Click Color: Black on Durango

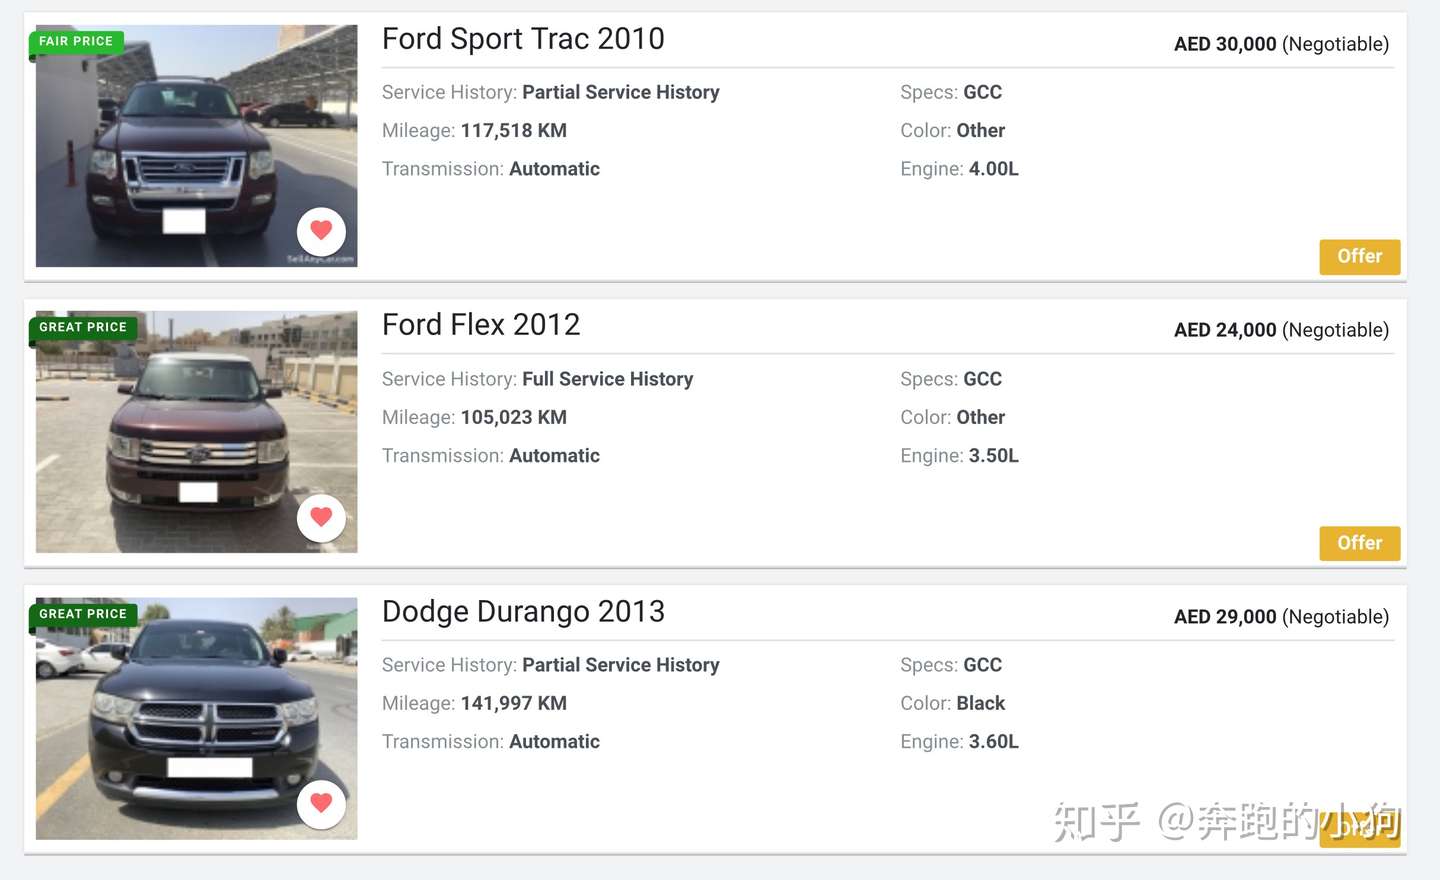[x=952, y=703]
